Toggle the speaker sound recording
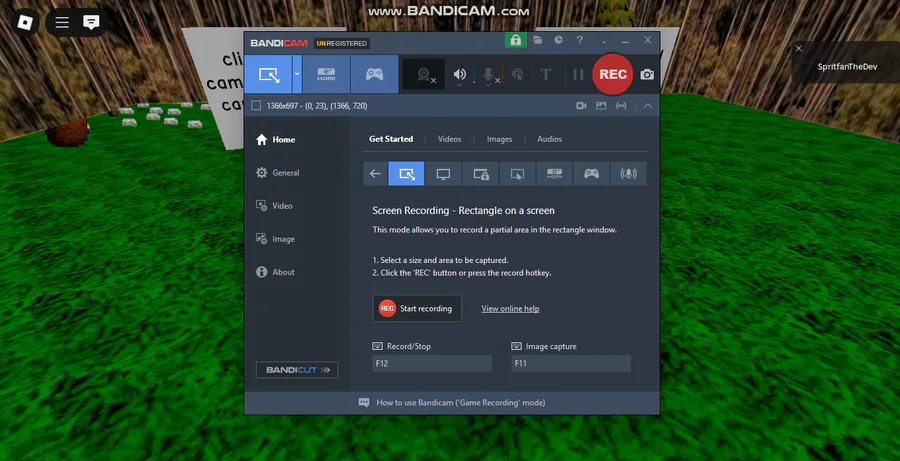Image resolution: width=900 pixels, height=461 pixels. pyautogui.click(x=460, y=73)
